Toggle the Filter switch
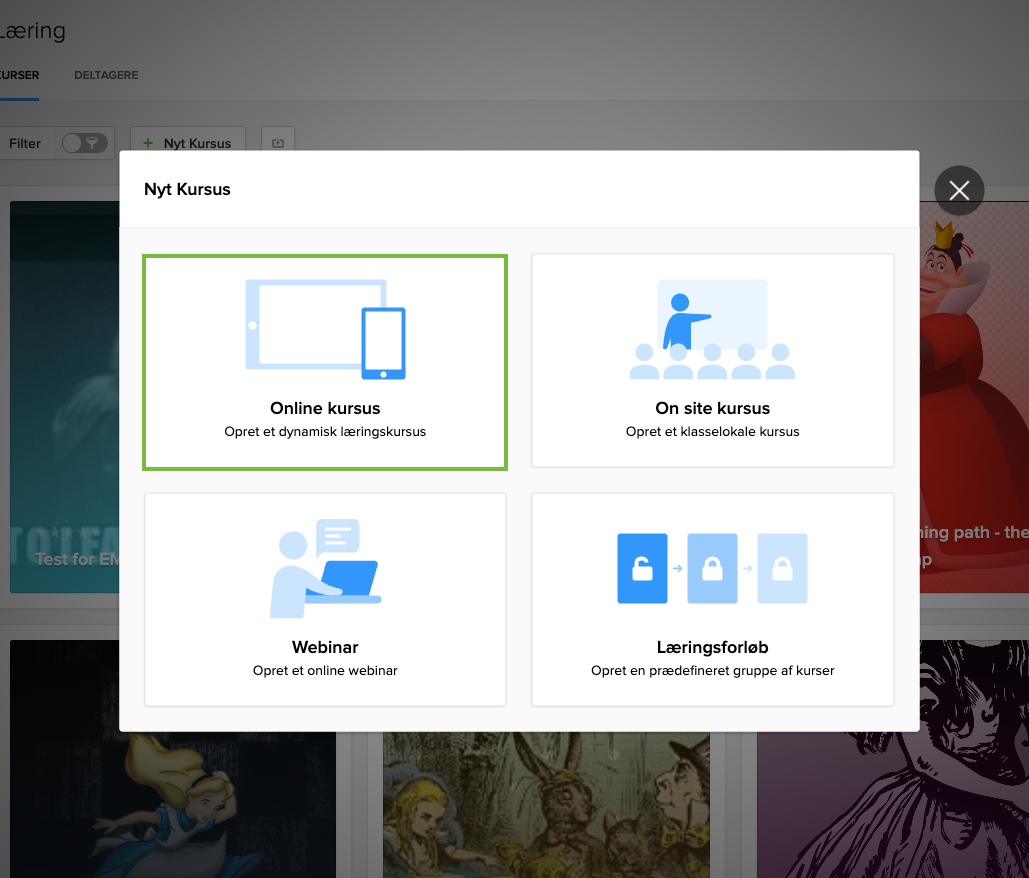Screen dimensions: 1029x878 84,143
